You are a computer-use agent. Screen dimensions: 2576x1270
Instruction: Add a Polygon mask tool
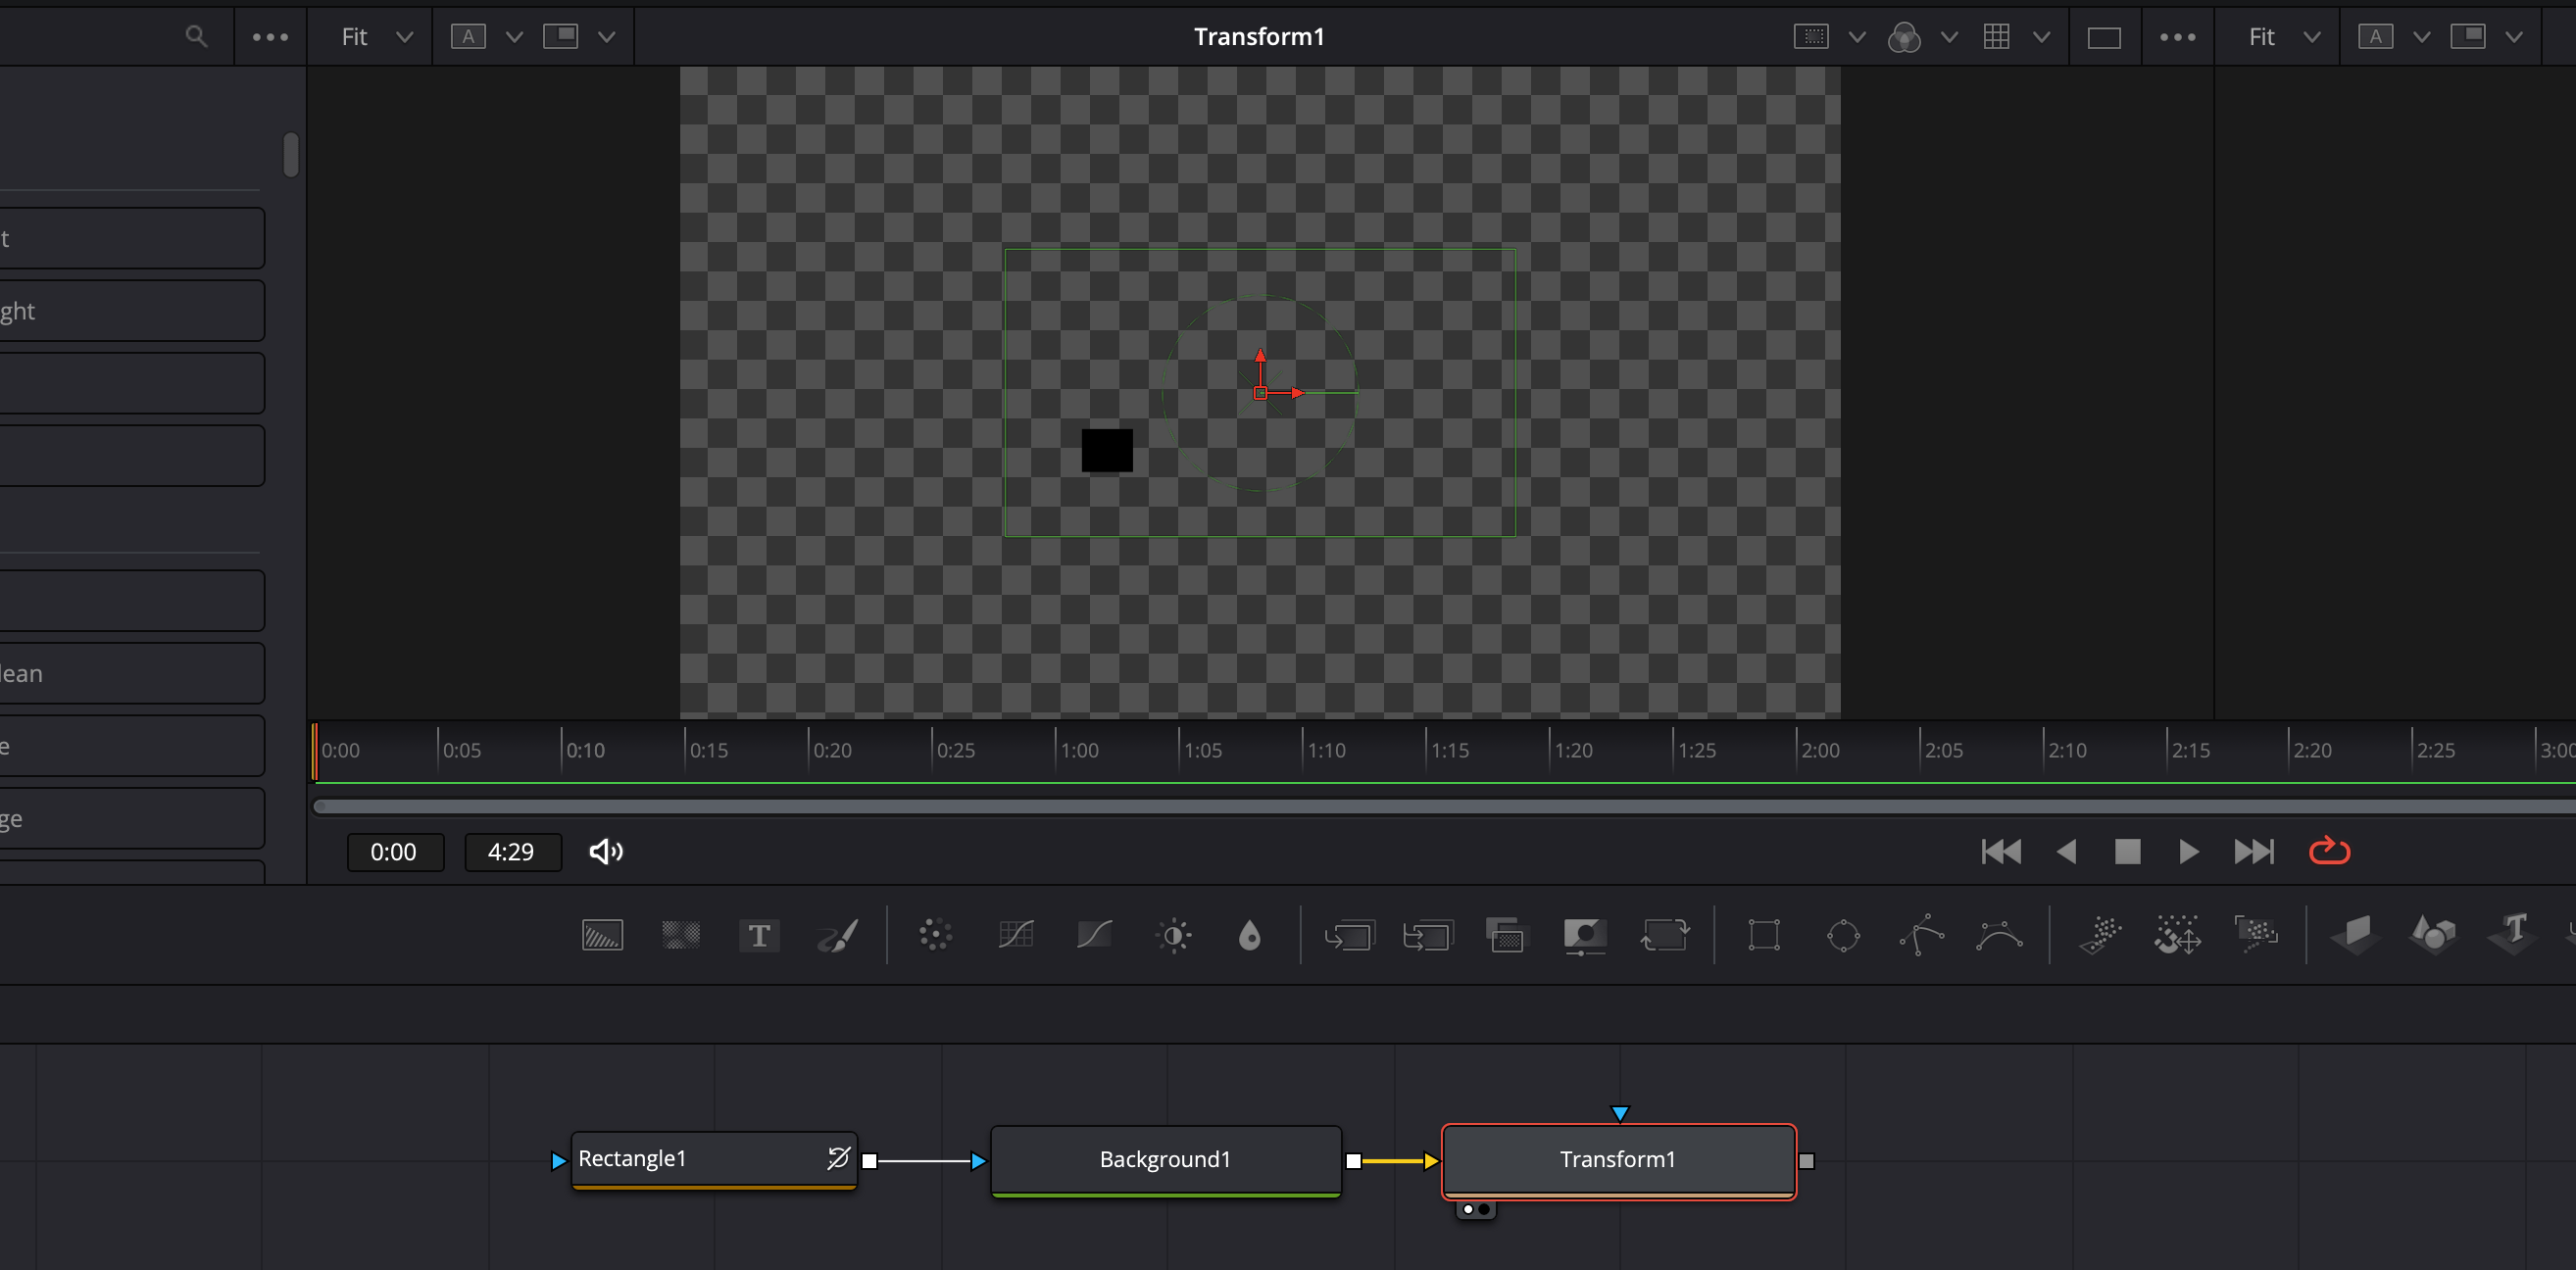click(1921, 935)
